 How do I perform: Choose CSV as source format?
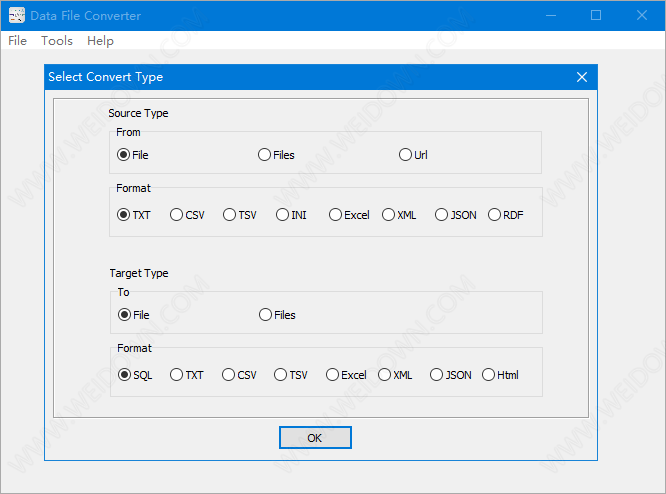click(x=187, y=215)
